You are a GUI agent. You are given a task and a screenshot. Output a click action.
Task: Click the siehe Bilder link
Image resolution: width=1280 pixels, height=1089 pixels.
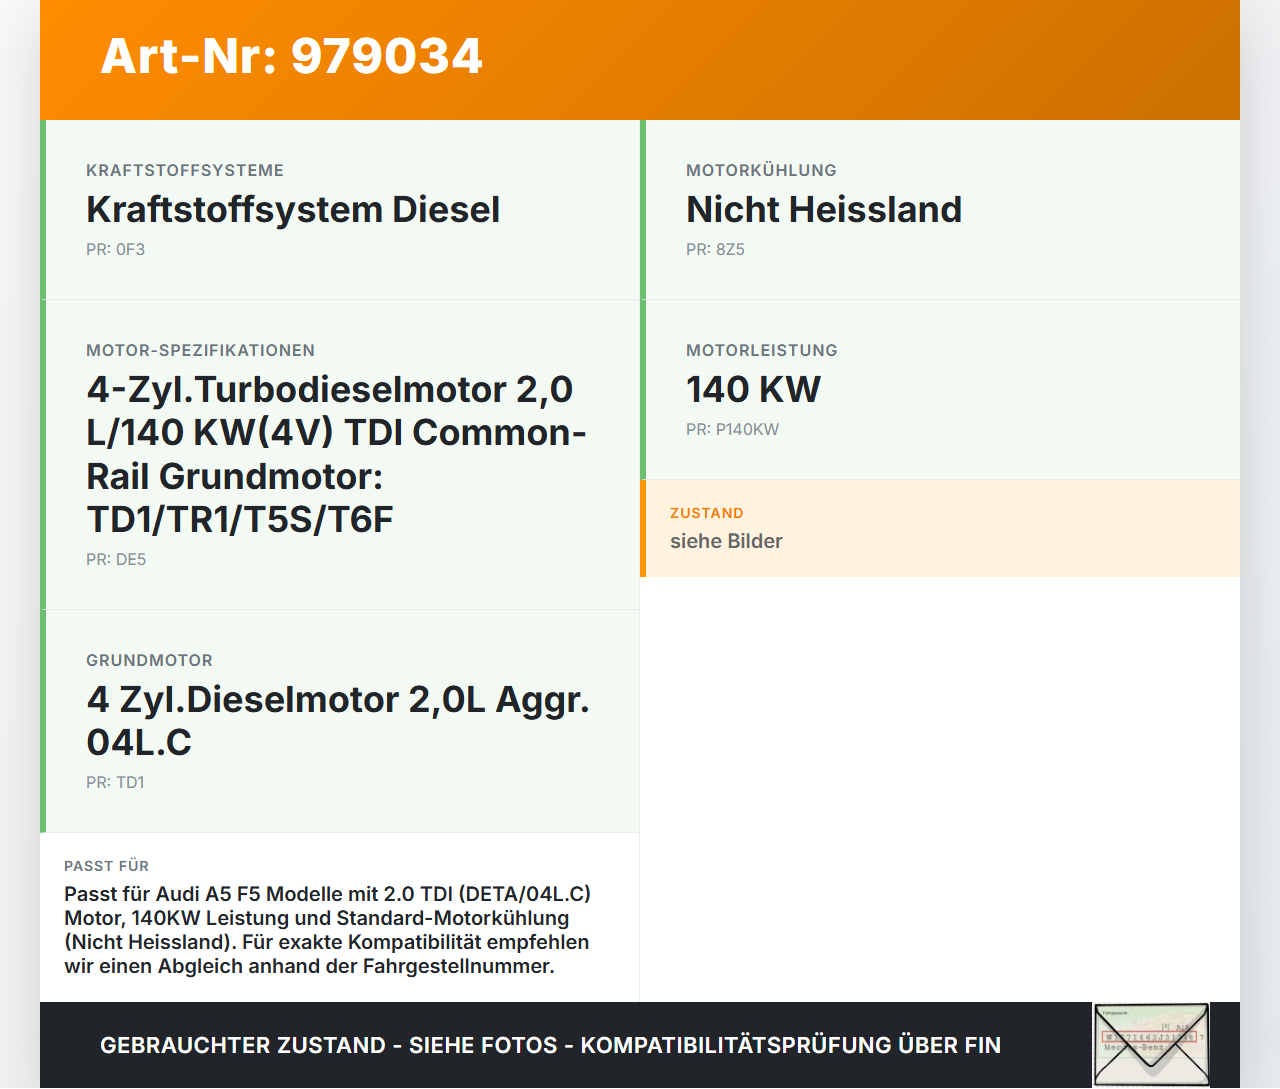[726, 541]
